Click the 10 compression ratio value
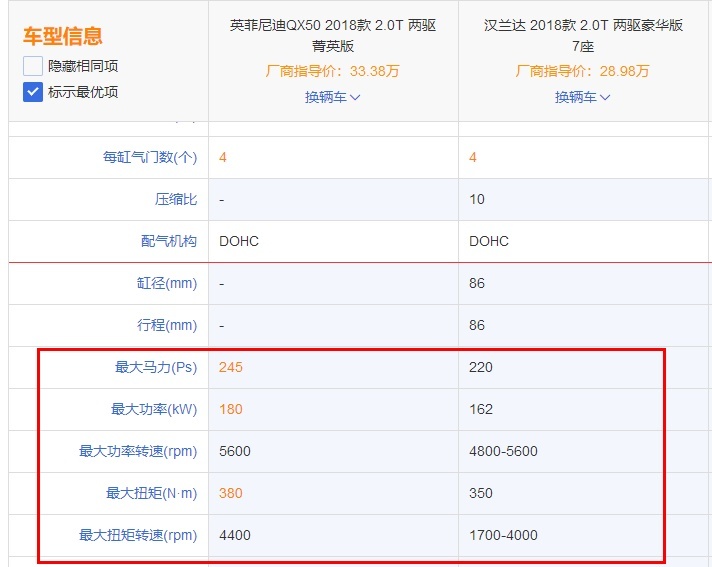 [x=477, y=199]
